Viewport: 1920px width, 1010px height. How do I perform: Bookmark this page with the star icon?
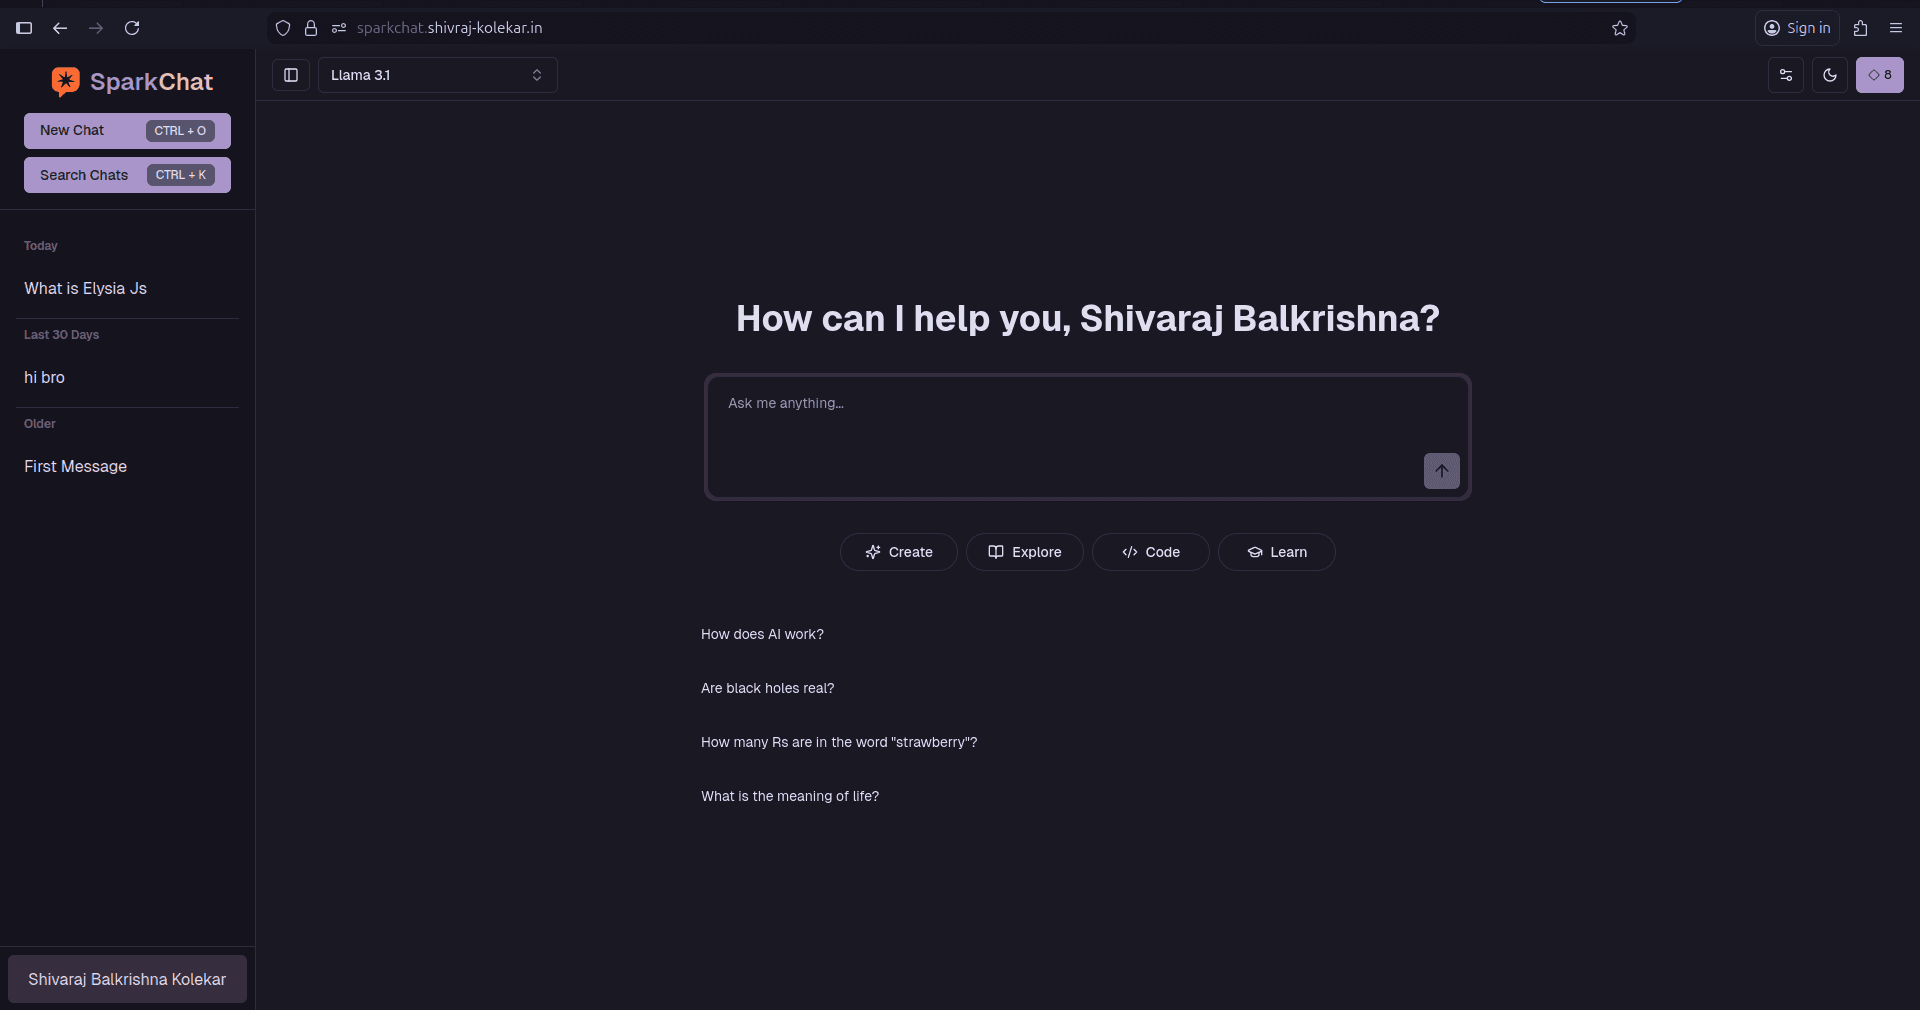1620,28
